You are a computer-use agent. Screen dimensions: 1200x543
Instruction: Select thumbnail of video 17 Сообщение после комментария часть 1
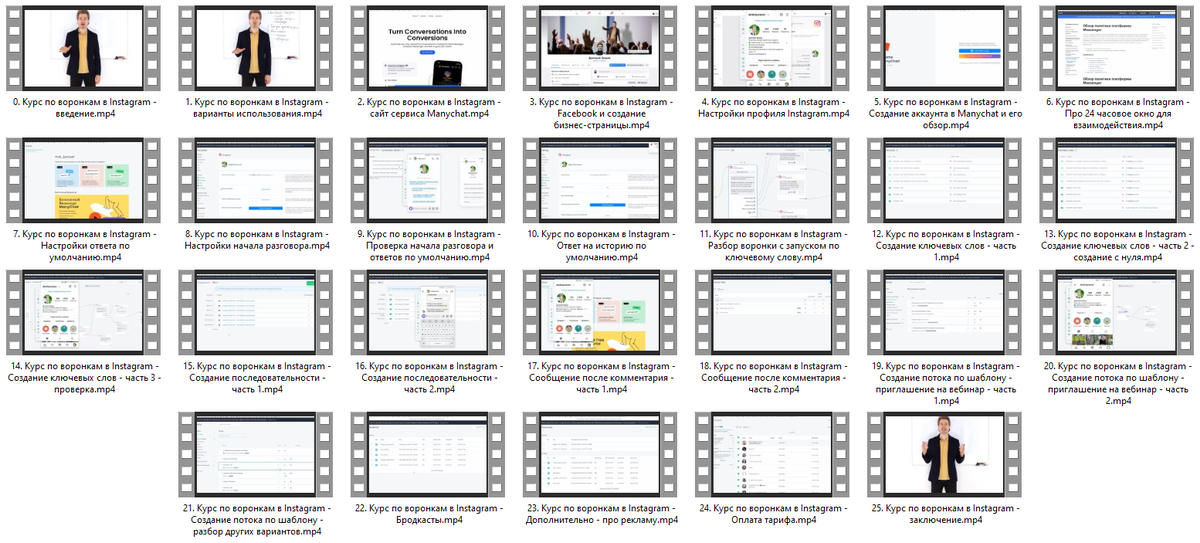coord(600,311)
